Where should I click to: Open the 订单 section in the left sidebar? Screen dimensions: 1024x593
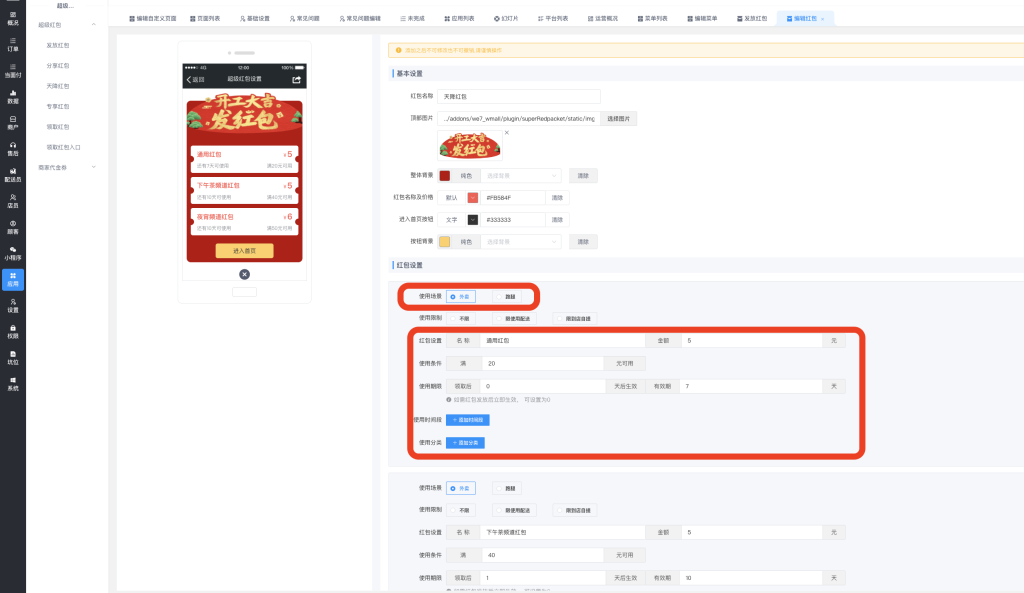(13, 45)
